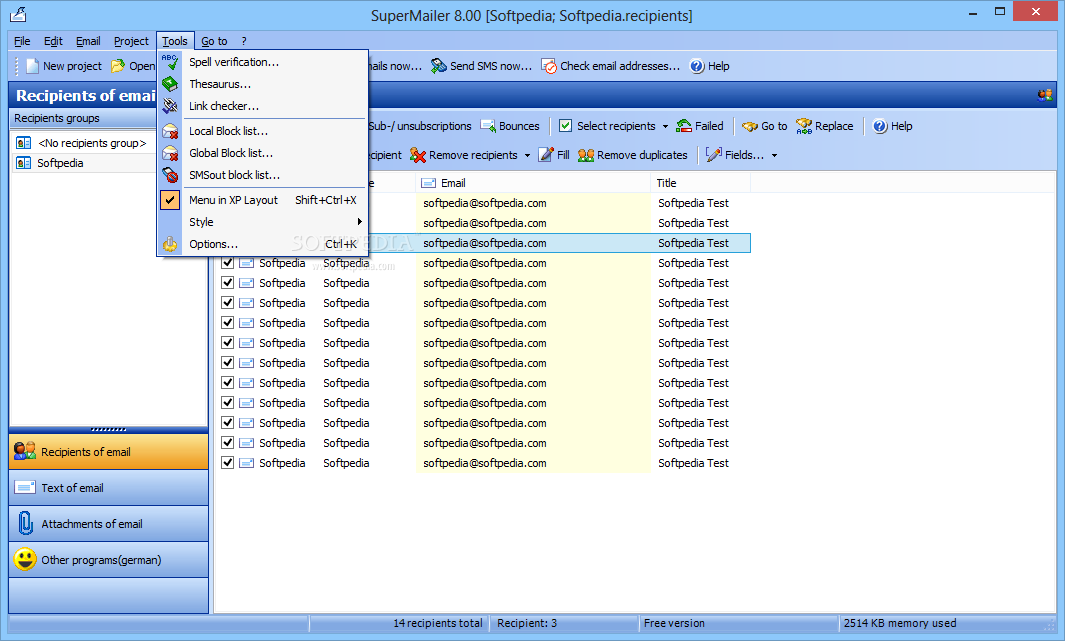The width and height of the screenshot is (1065, 641).
Task: Open the Project menu
Action: pyautogui.click(x=131, y=41)
